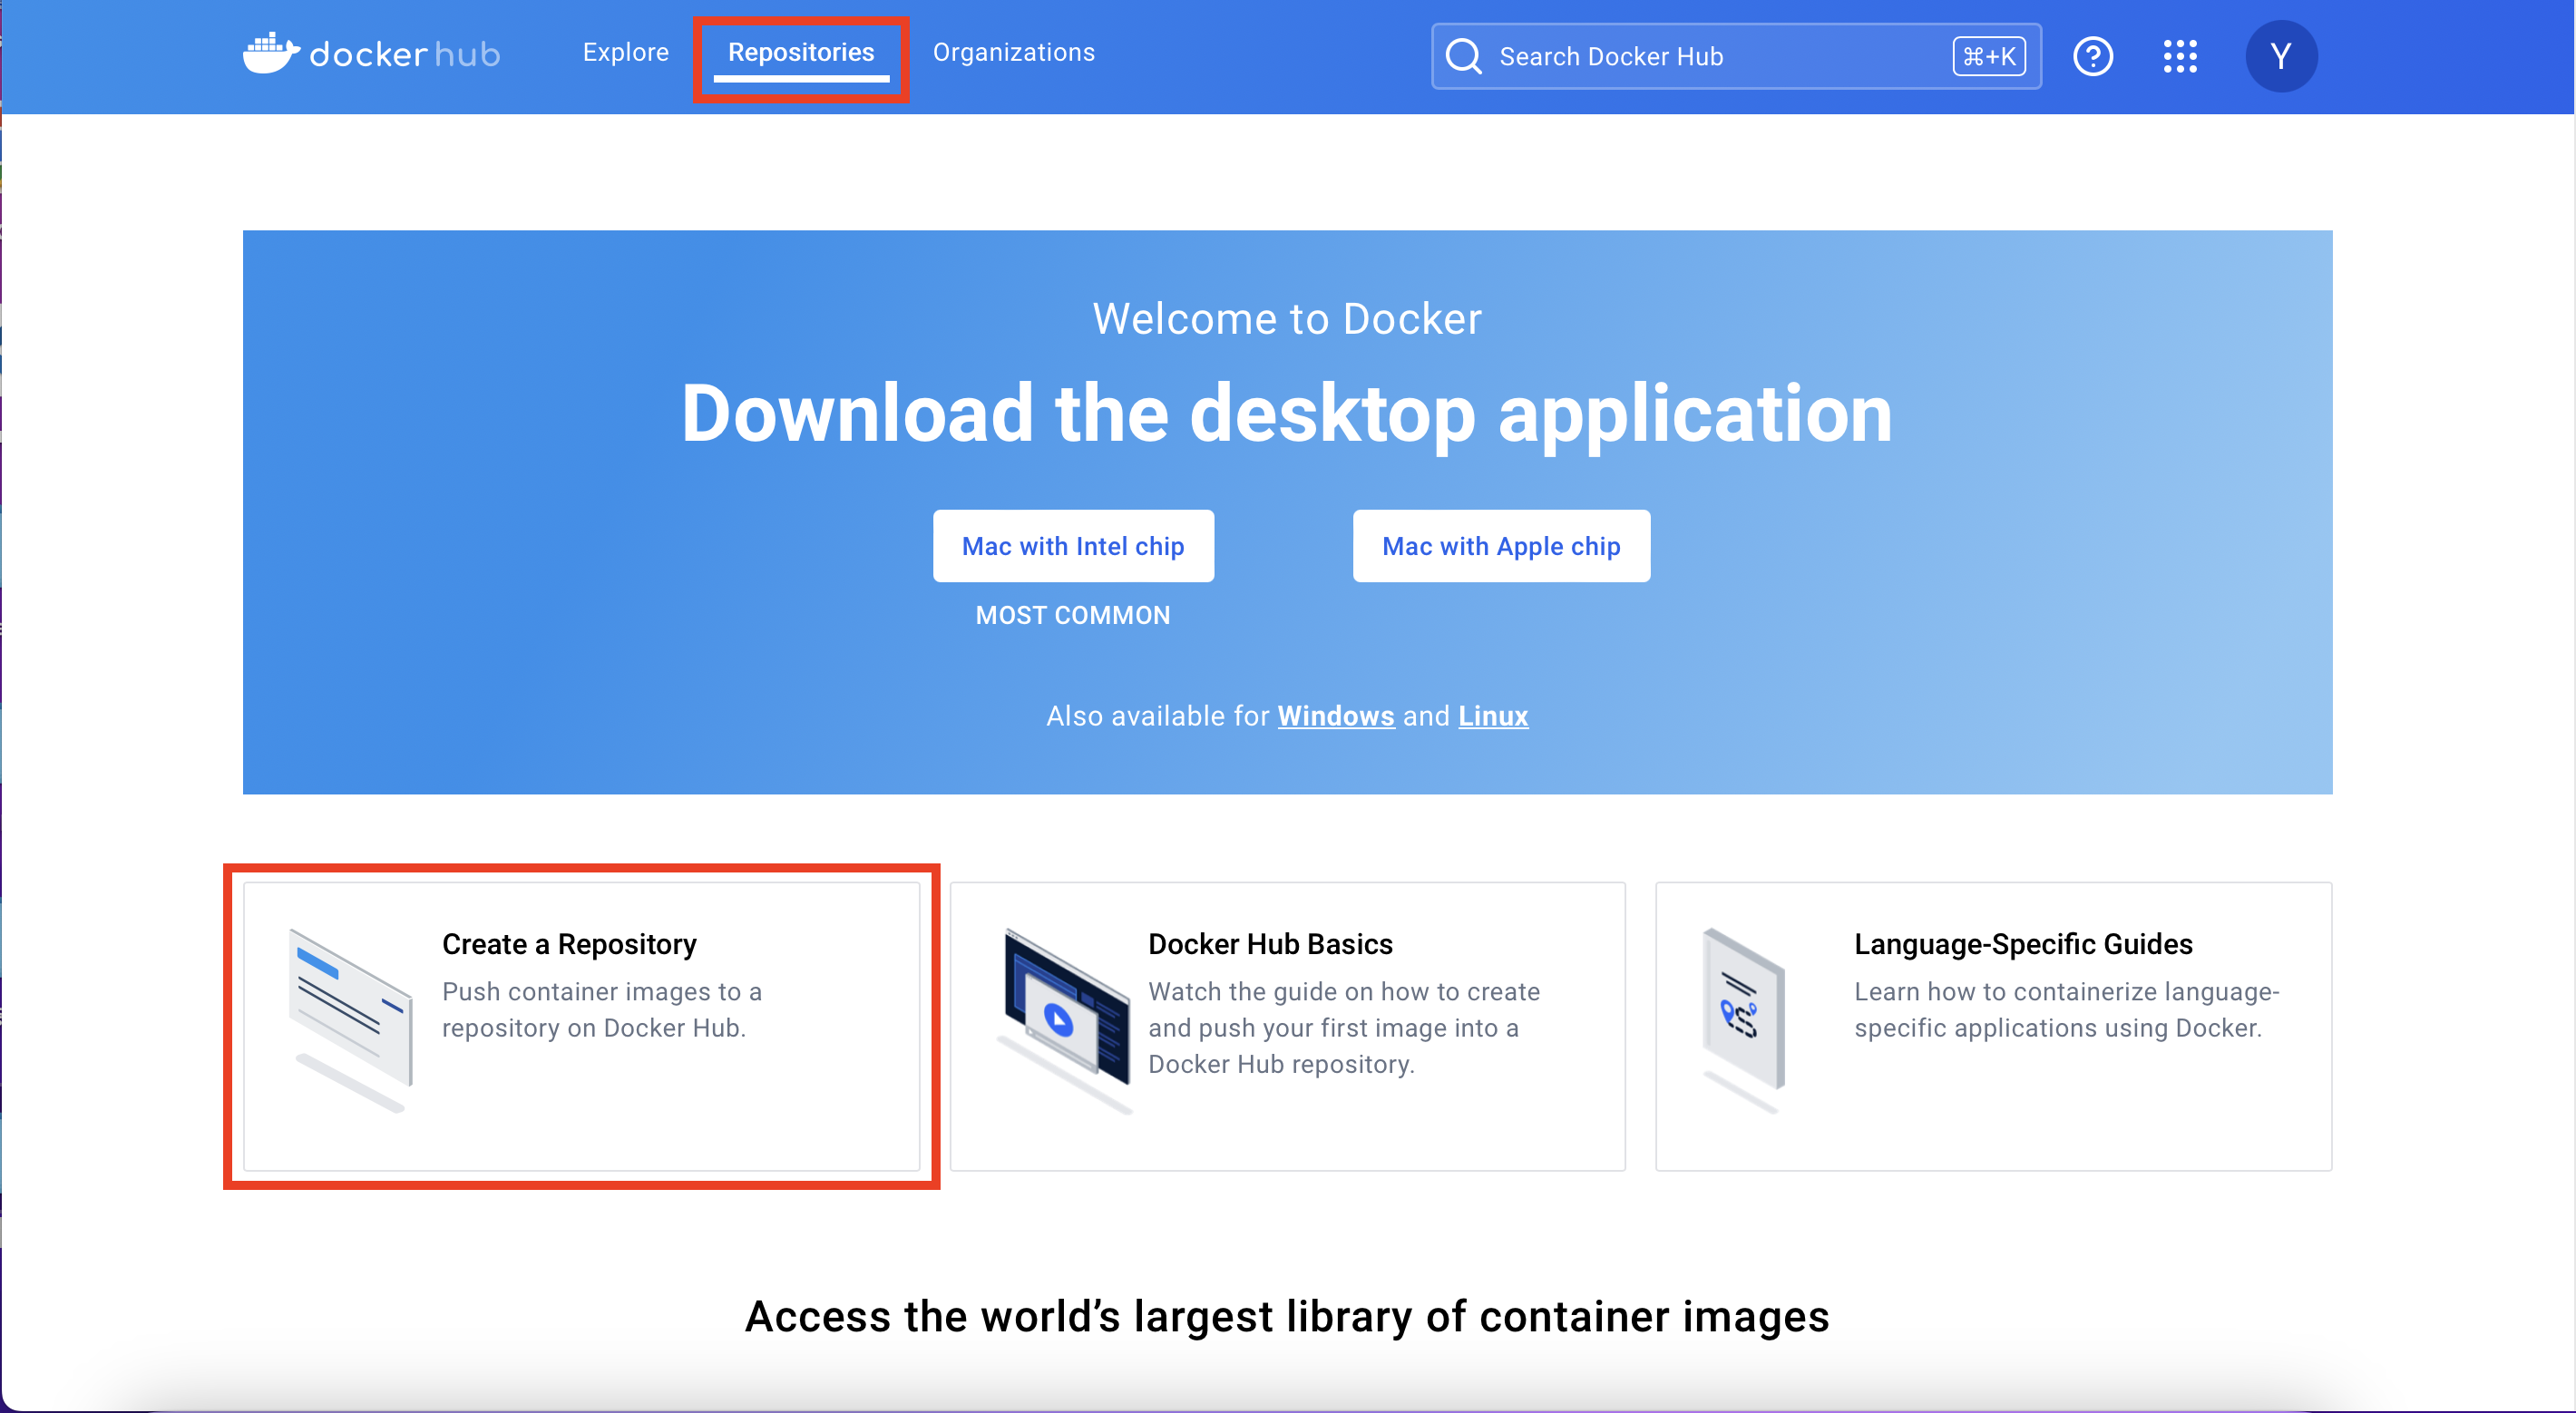The width and height of the screenshot is (2576, 1413).
Task: Follow the Windows download link
Action: point(1335,716)
